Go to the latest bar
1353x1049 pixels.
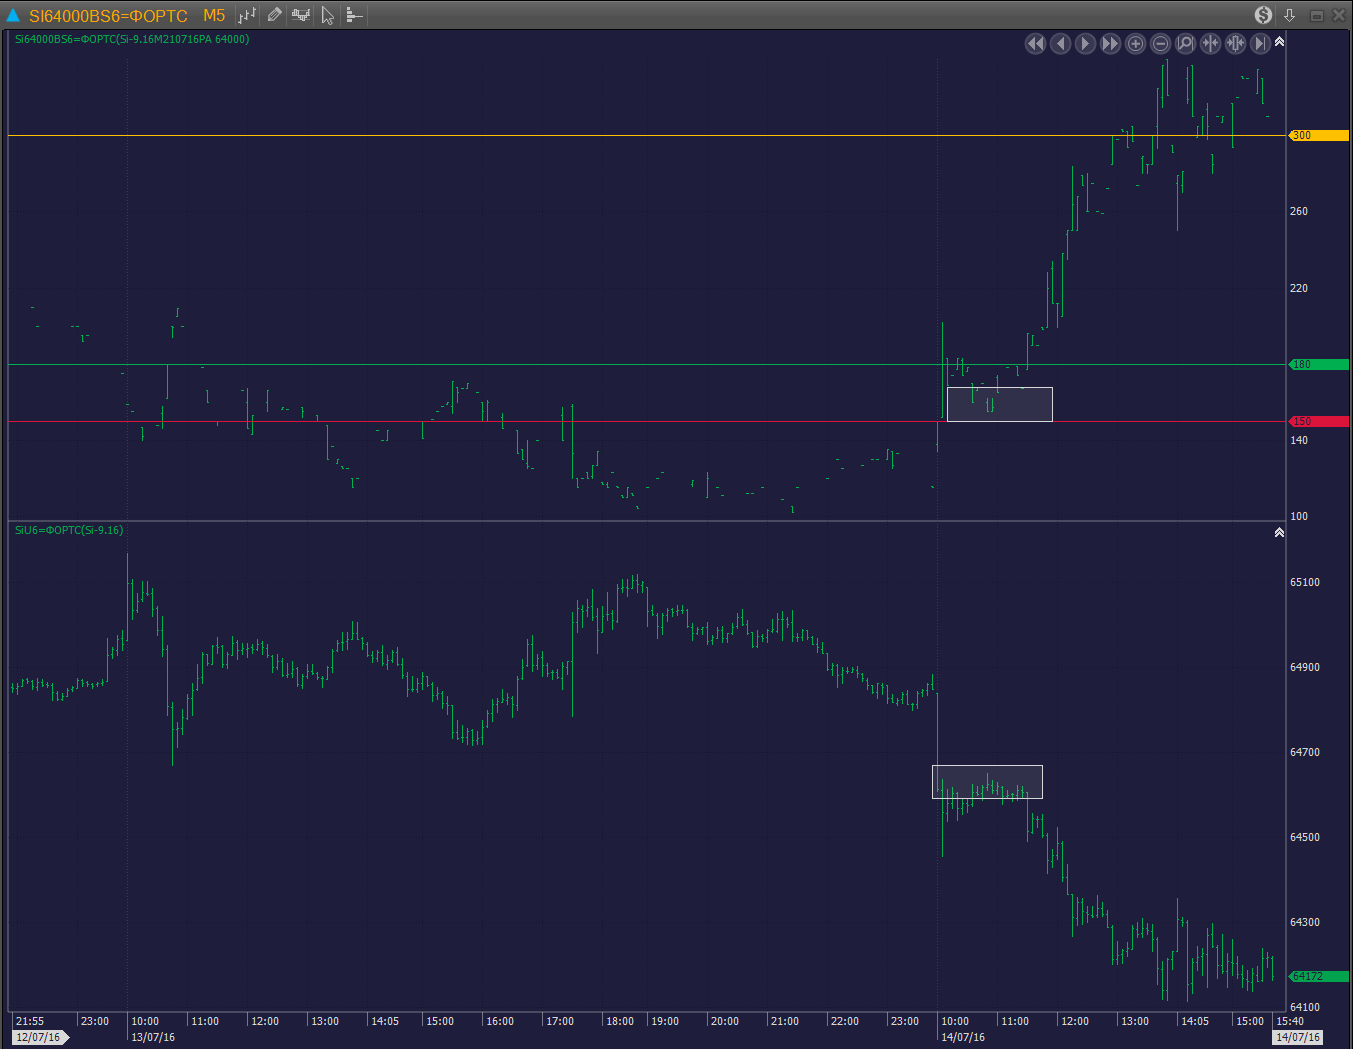click(1260, 43)
